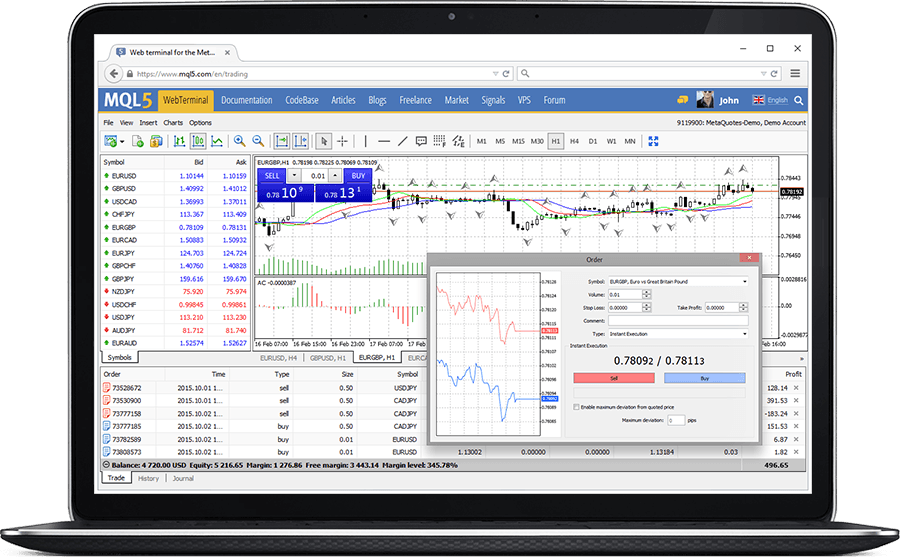Click the Comment field in Order dialog

coord(678,321)
